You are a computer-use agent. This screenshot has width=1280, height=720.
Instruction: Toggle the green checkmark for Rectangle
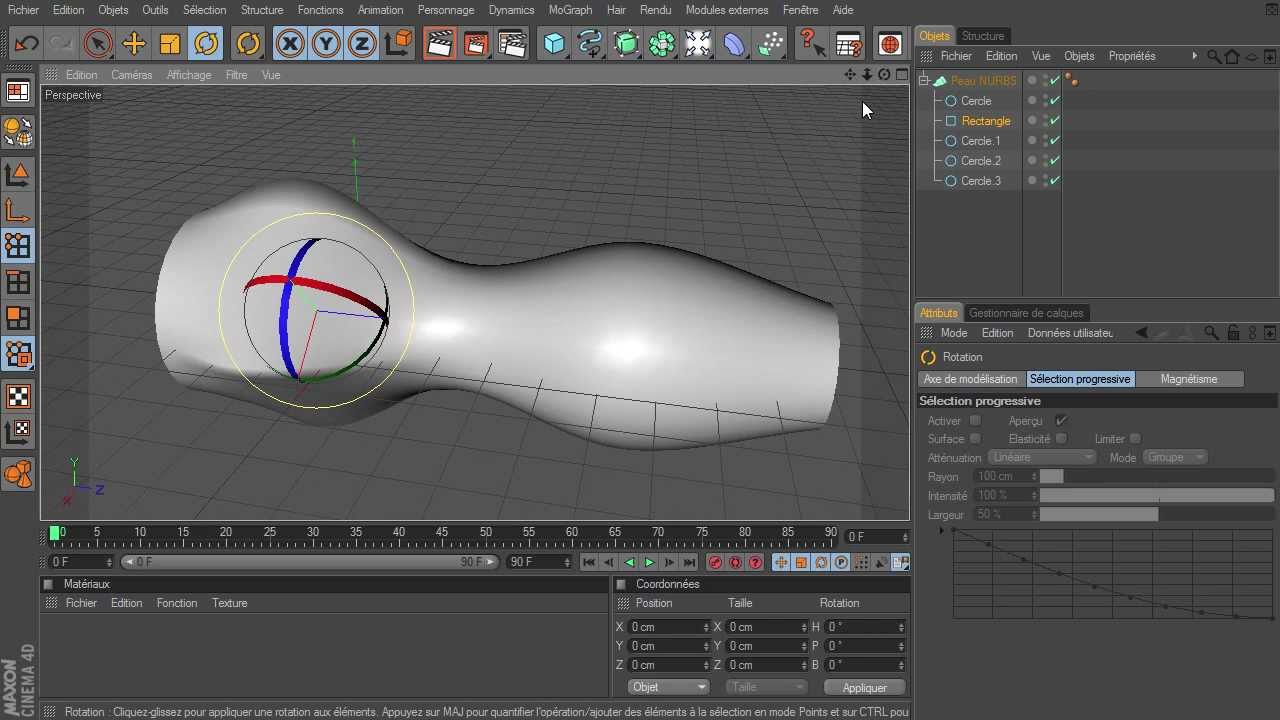[1055, 121]
